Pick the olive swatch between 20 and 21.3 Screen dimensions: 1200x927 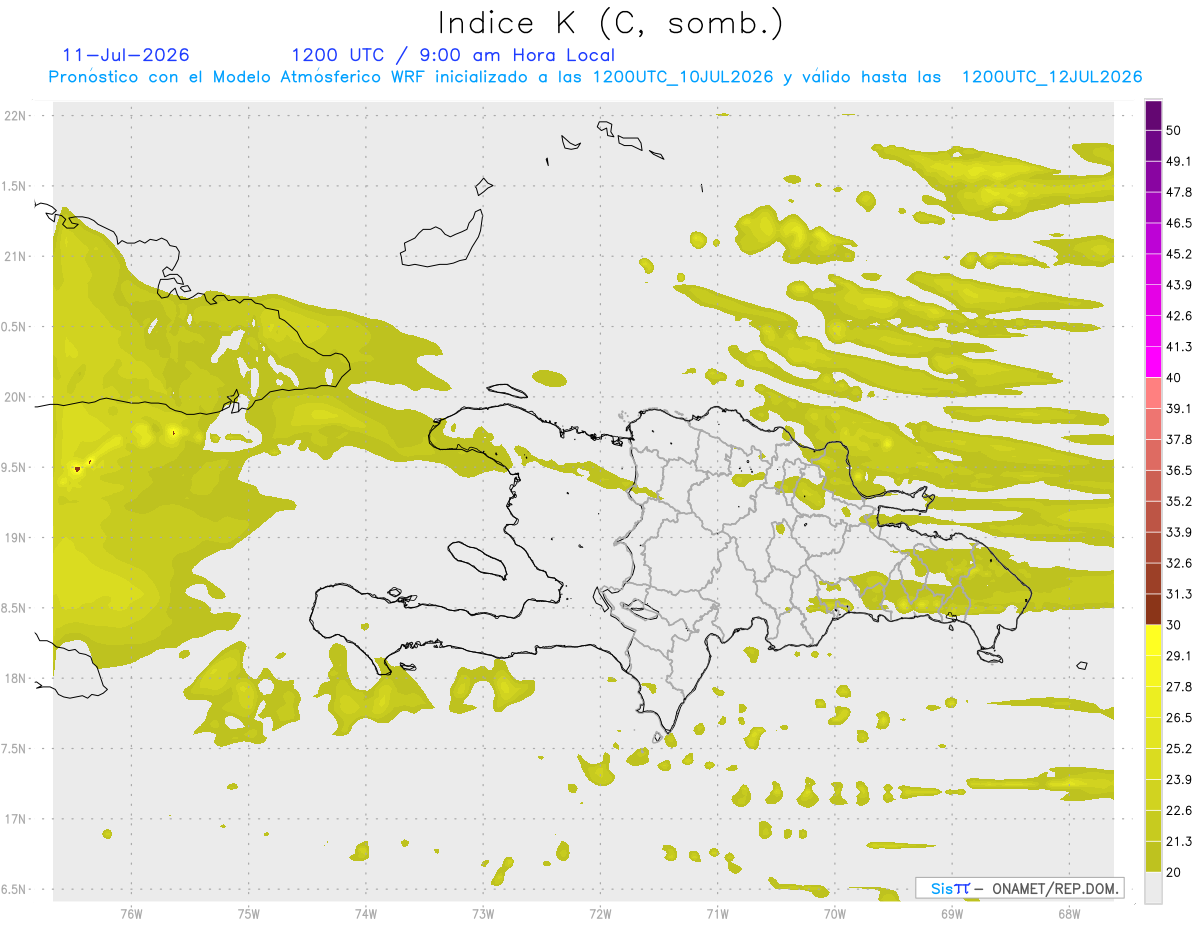1153,857
